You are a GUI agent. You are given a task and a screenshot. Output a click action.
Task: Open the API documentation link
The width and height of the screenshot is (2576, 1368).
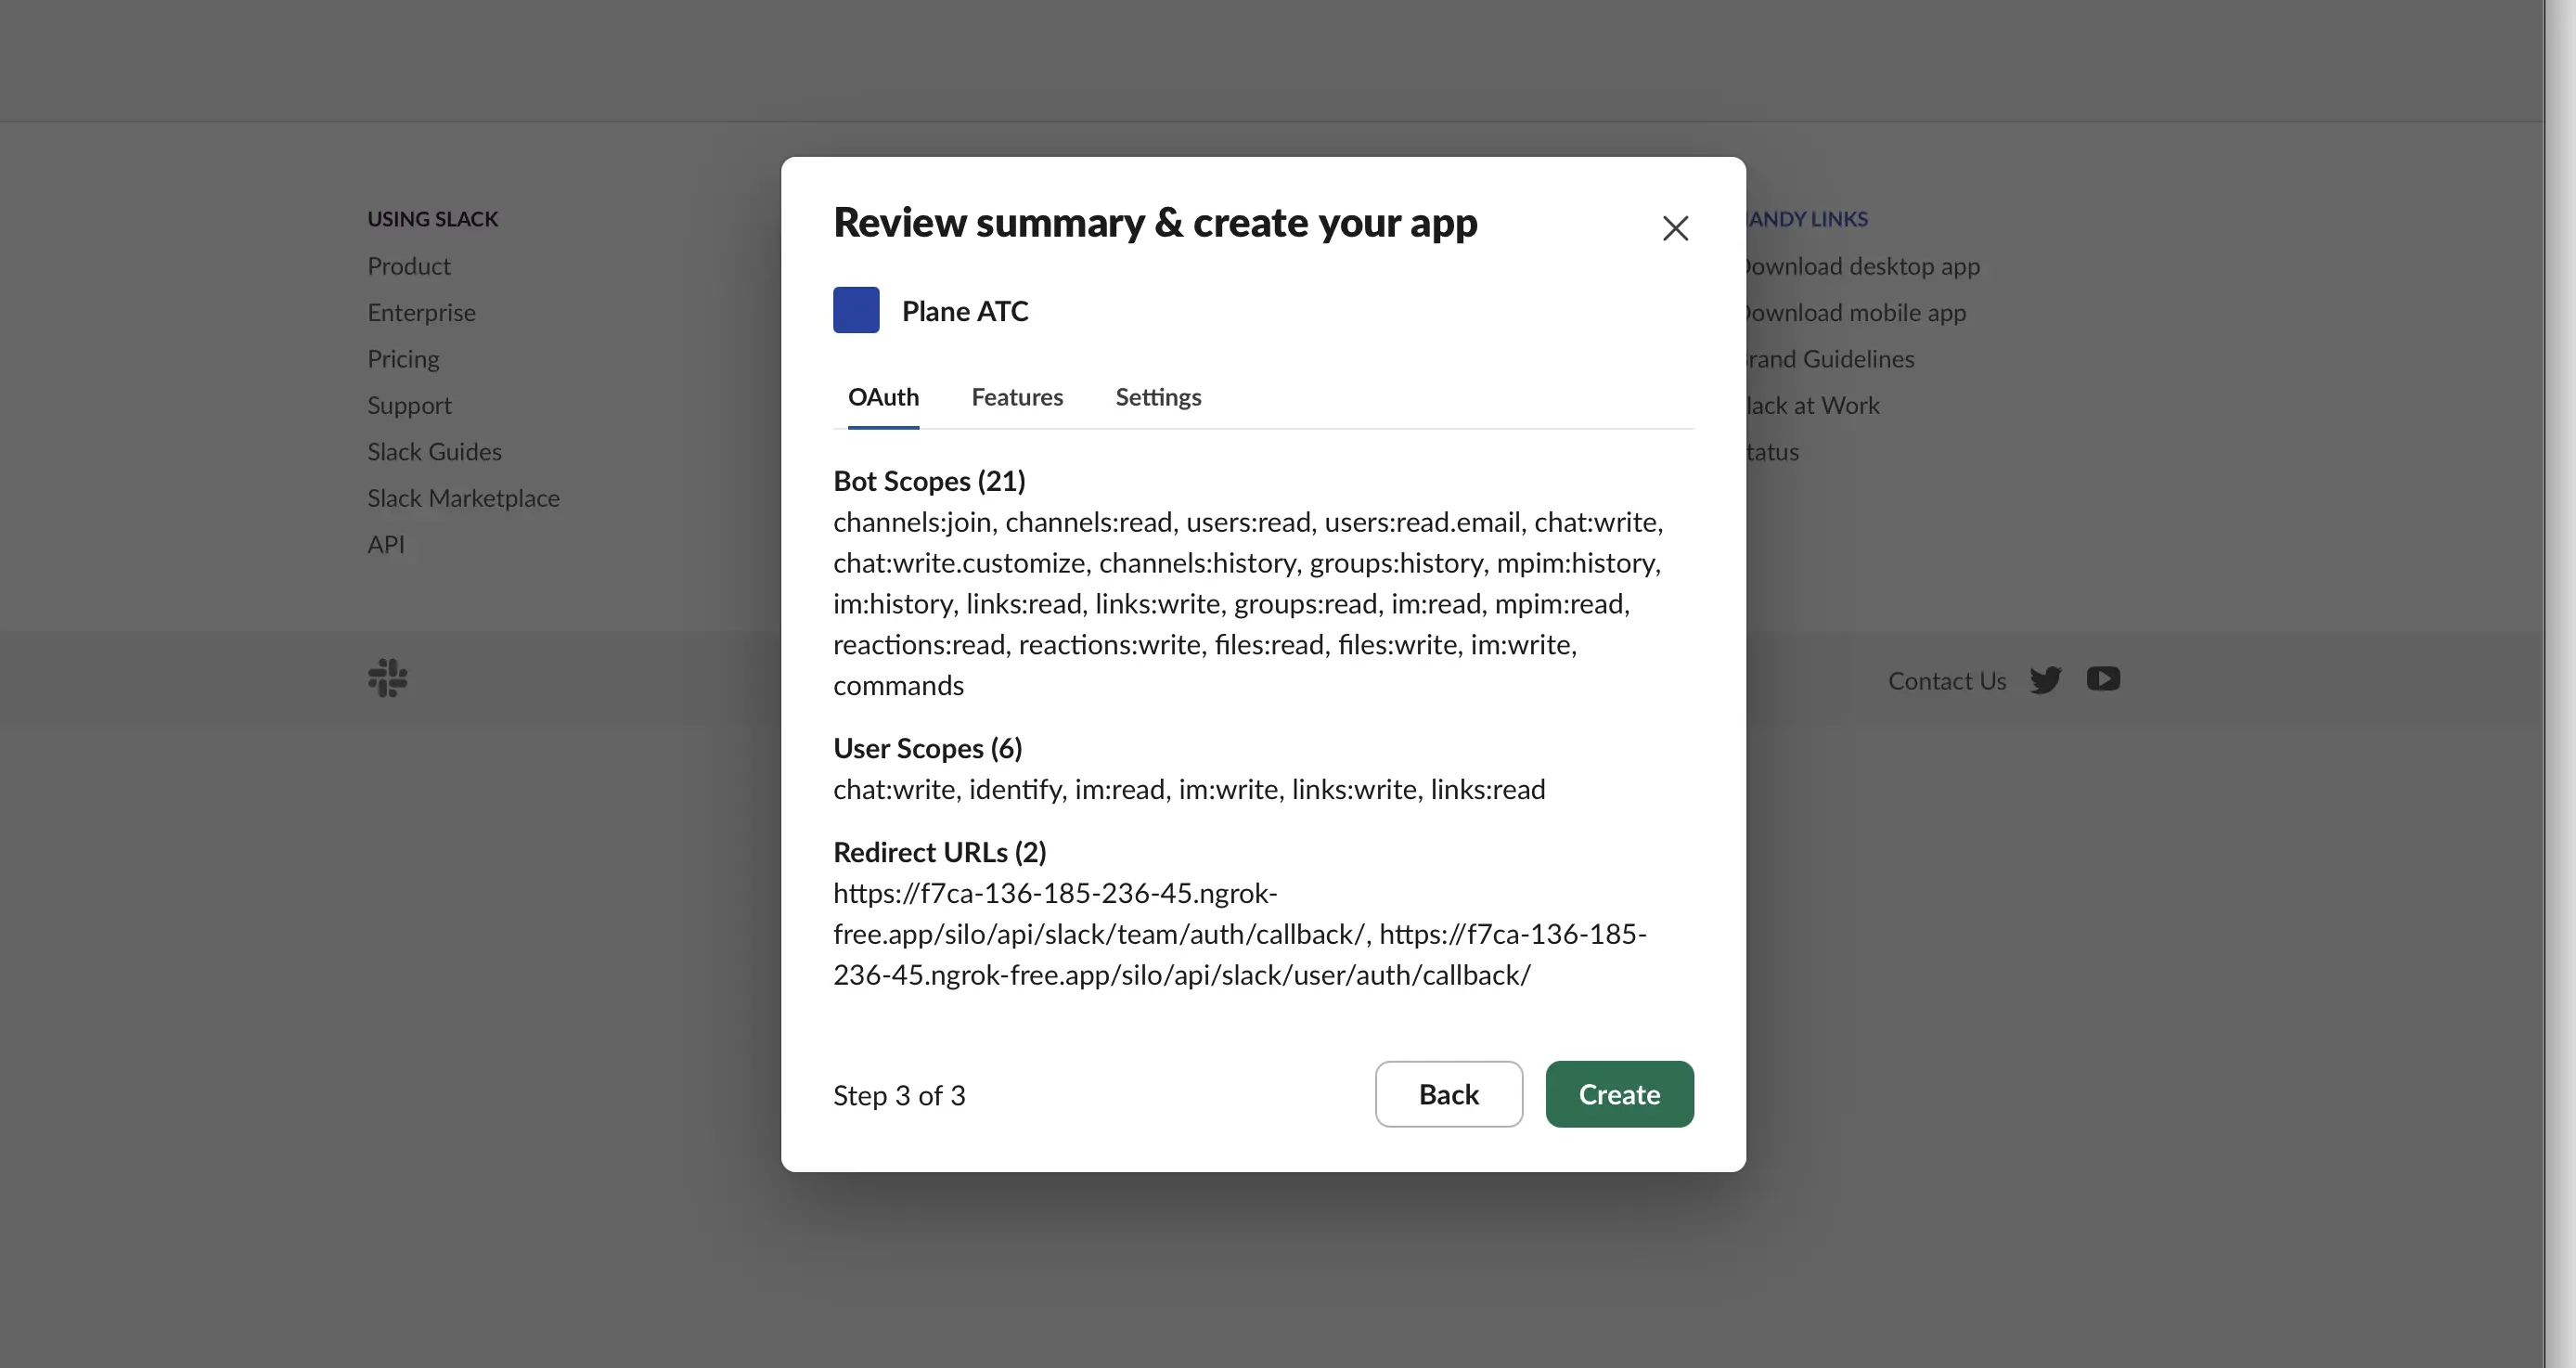coord(386,544)
